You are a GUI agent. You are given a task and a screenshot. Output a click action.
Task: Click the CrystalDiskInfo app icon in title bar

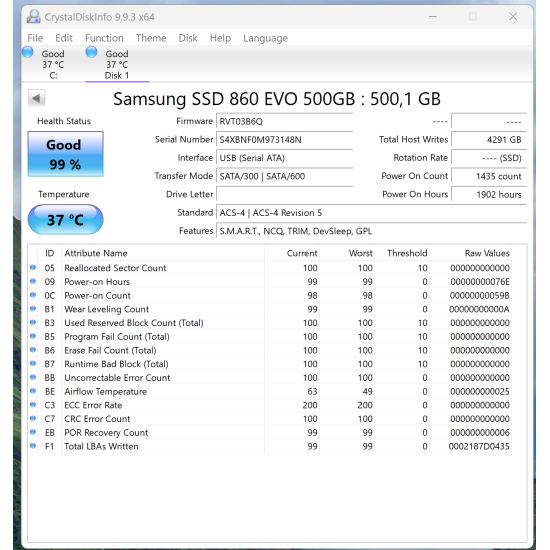point(34,16)
